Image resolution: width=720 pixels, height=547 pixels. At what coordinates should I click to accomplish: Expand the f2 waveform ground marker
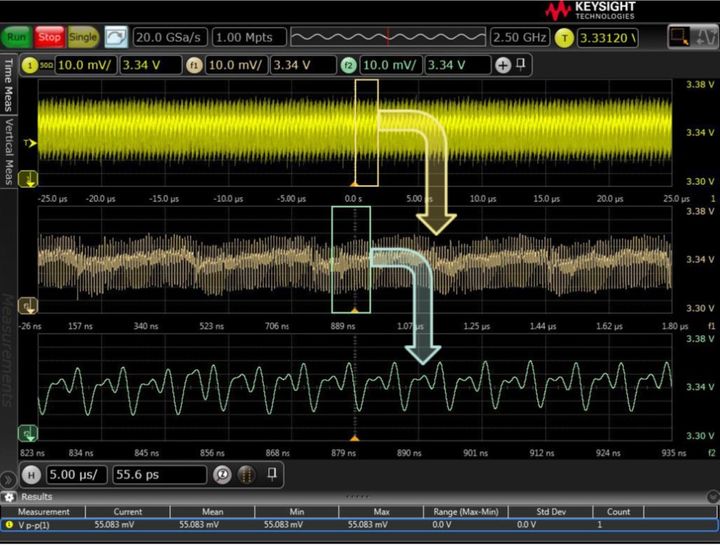click(x=30, y=434)
